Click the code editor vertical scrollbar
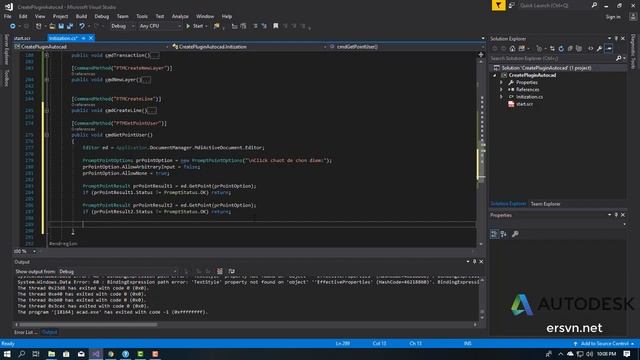Viewport: 640px width, 360px height. point(481,149)
